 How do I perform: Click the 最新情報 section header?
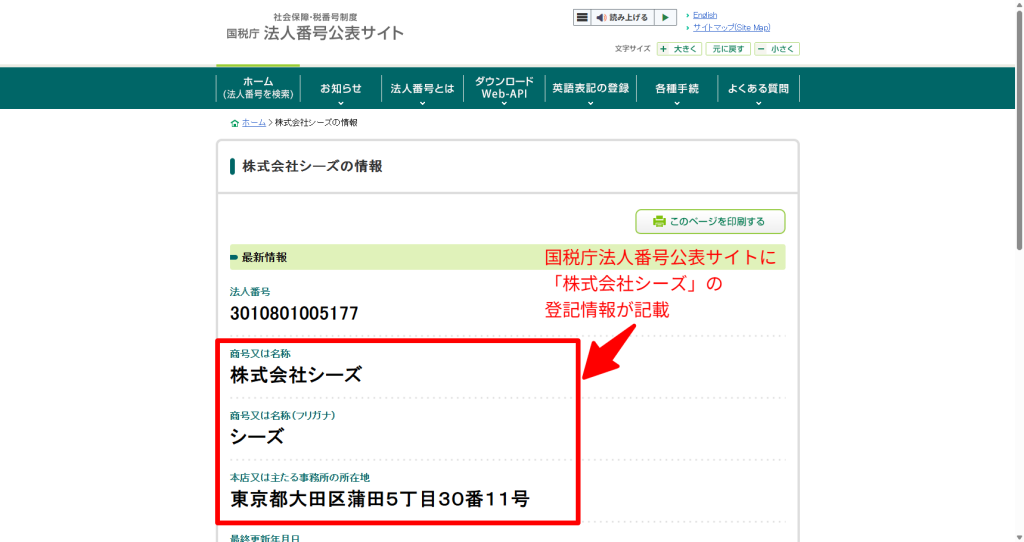(x=507, y=257)
